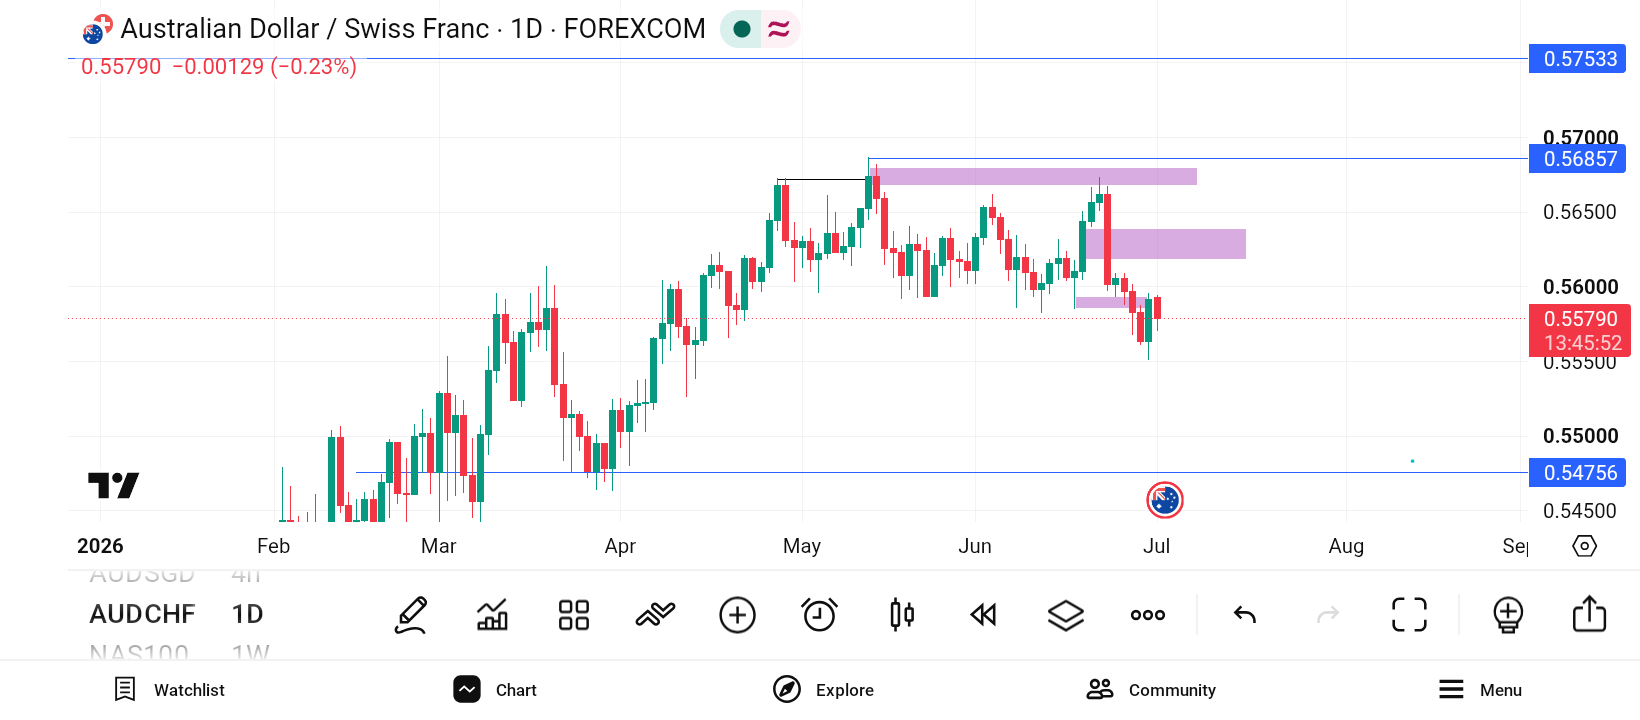Share chart with the upload icon
The image size is (1640, 720).
(1589, 614)
